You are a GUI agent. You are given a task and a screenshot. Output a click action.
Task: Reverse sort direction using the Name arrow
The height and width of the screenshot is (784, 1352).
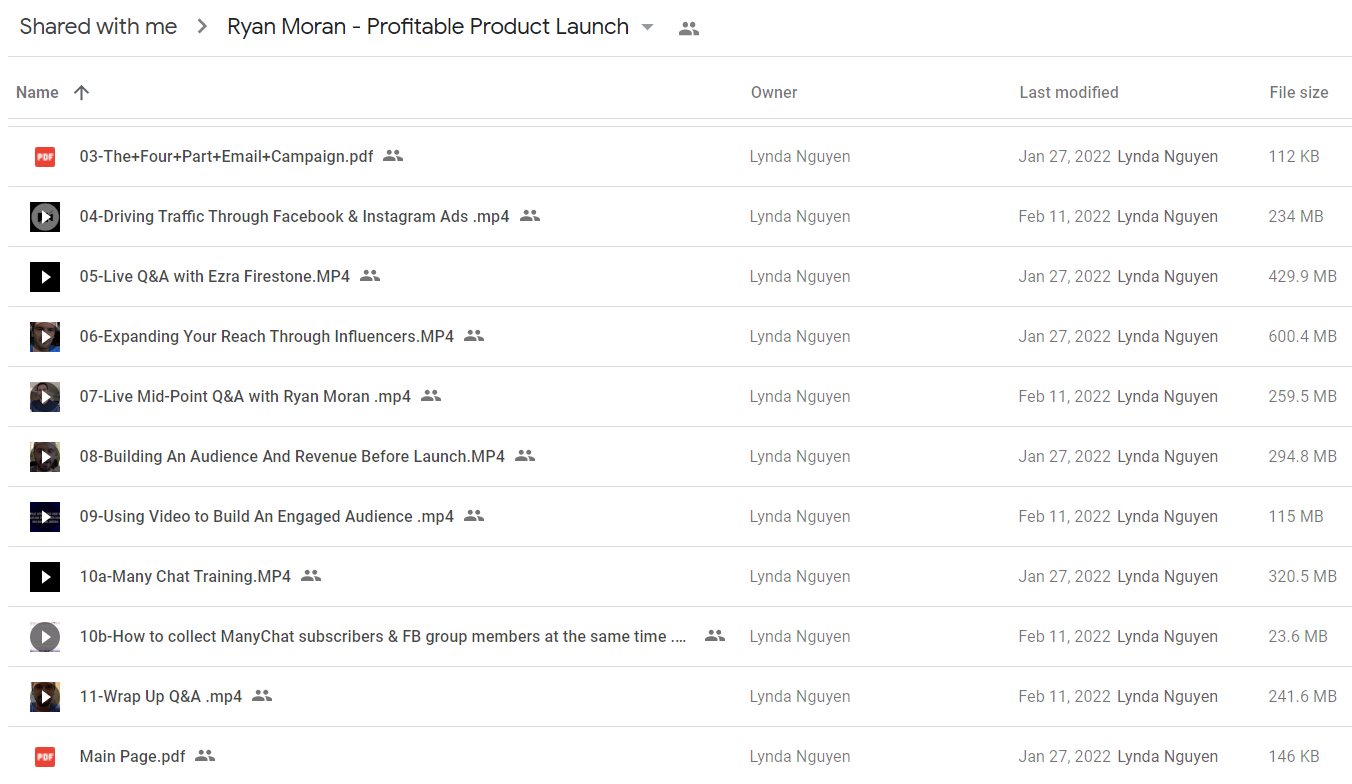(x=82, y=92)
